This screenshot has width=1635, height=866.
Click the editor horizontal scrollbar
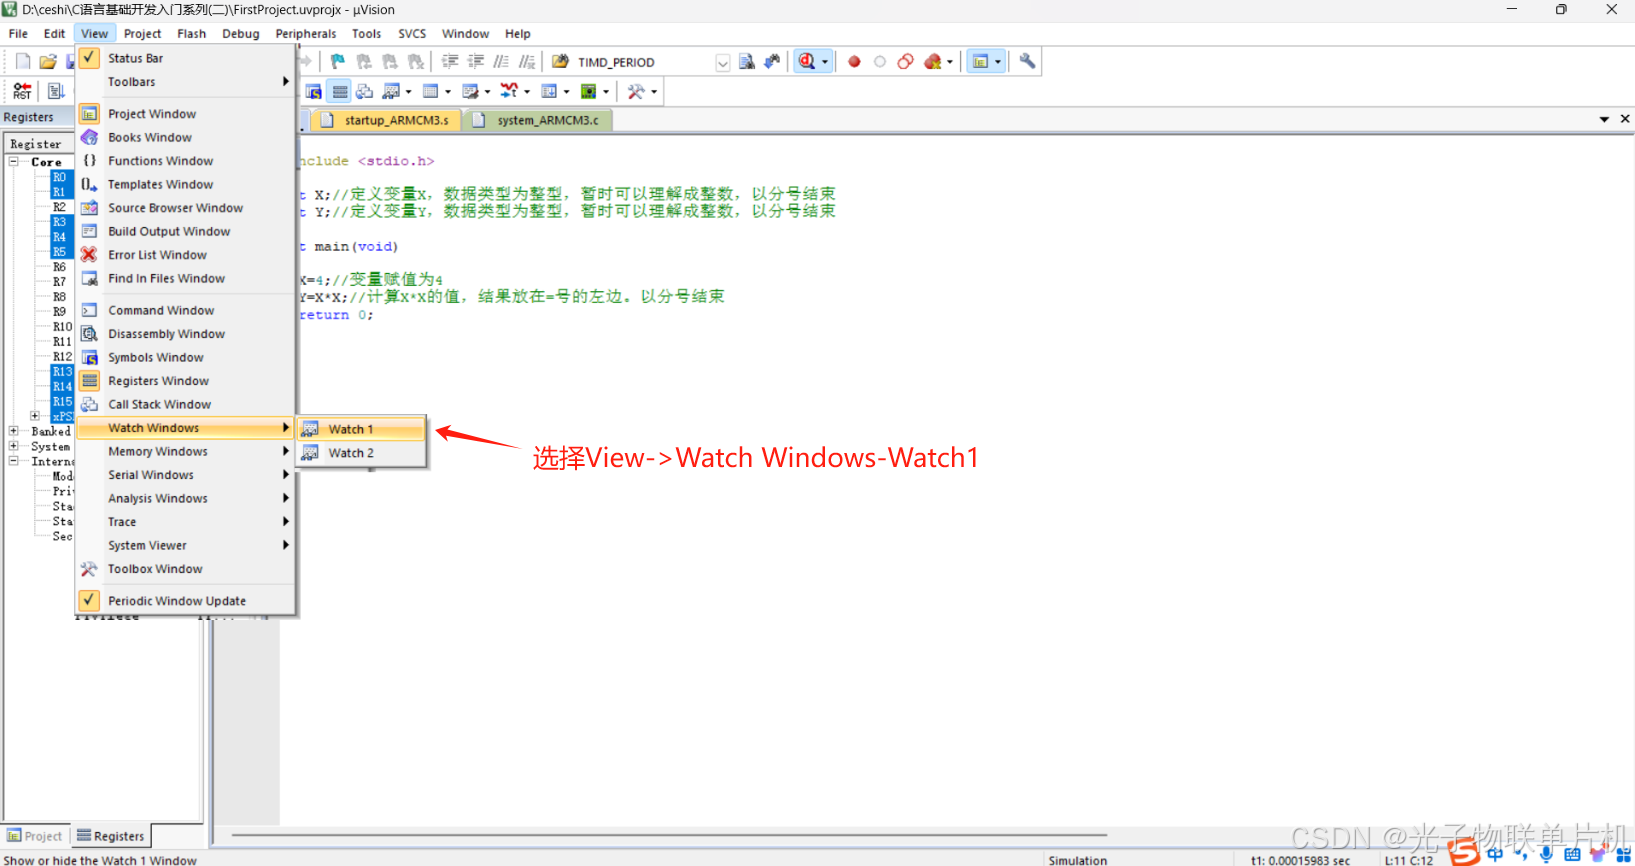click(670, 835)
